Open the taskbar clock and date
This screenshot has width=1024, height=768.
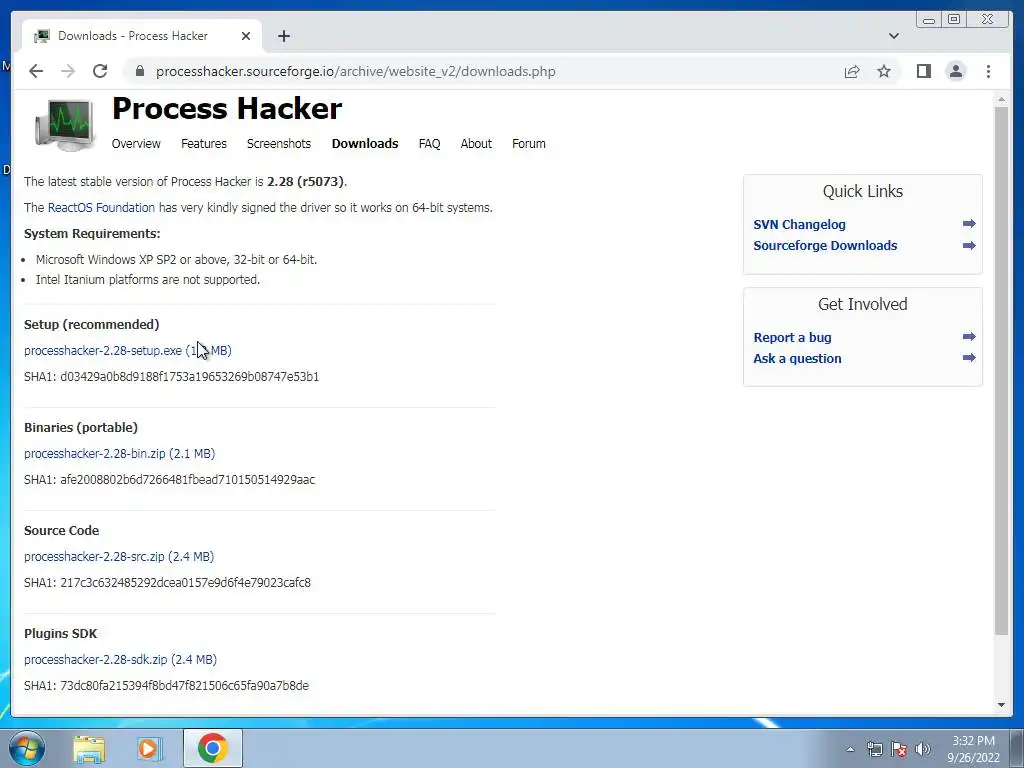(973, 749)
